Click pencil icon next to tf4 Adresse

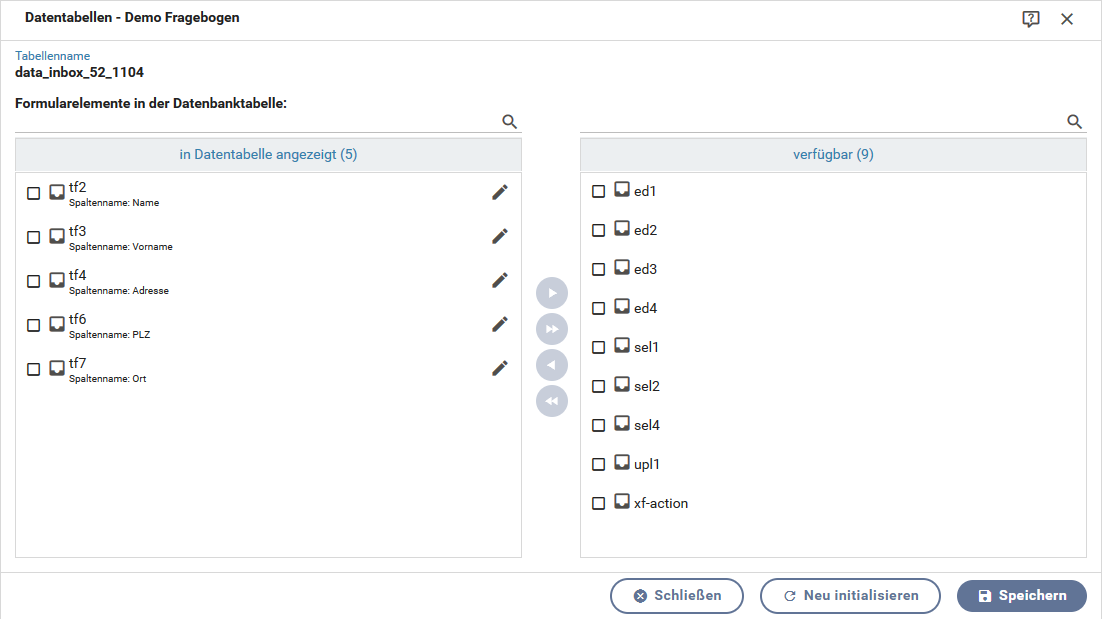click(x=500, y=281)
